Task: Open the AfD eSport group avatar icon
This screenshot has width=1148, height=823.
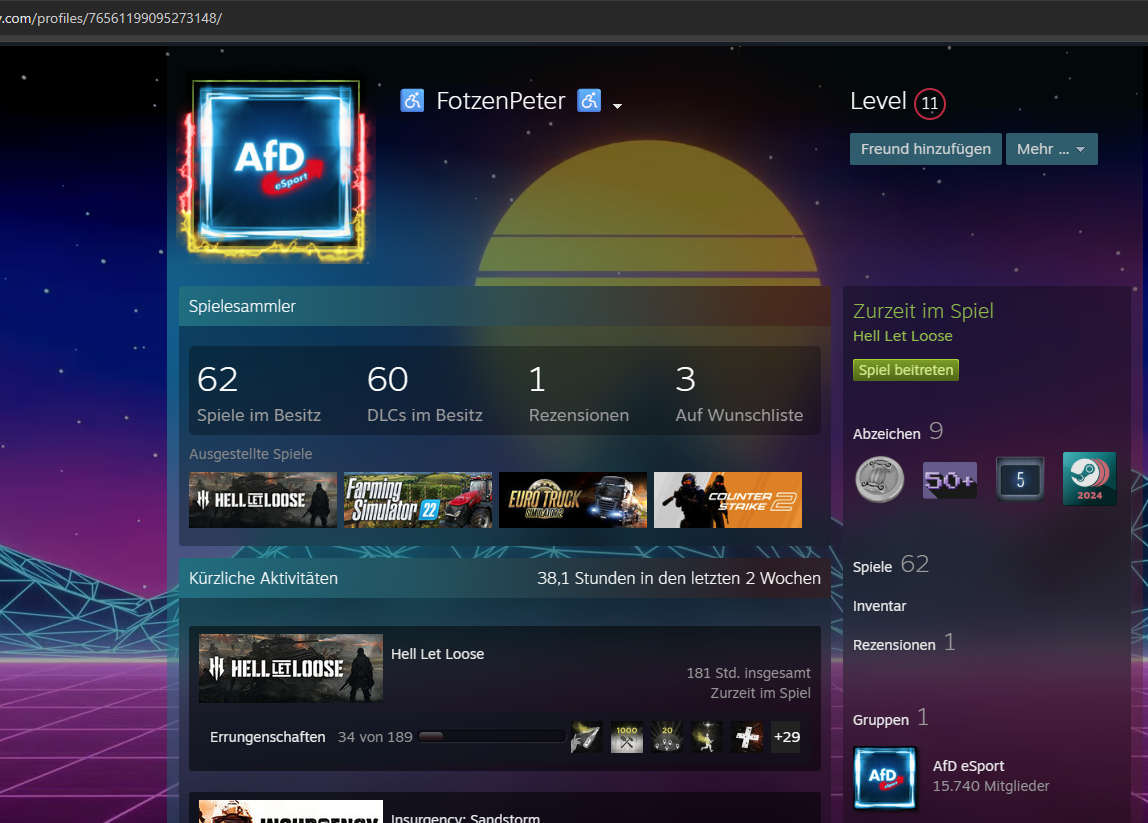Action: coord(885,777)
